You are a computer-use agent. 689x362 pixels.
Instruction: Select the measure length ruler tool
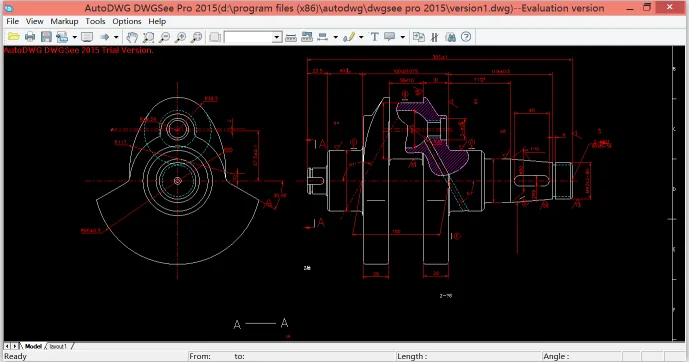click(x=291, y=37)
